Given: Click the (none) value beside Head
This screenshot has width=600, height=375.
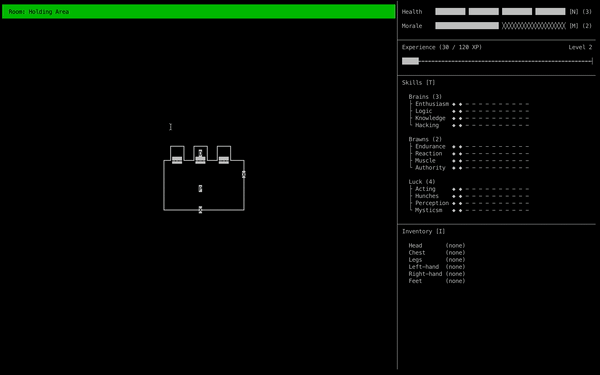Looking at the screenshot, I should click(455, 246).
